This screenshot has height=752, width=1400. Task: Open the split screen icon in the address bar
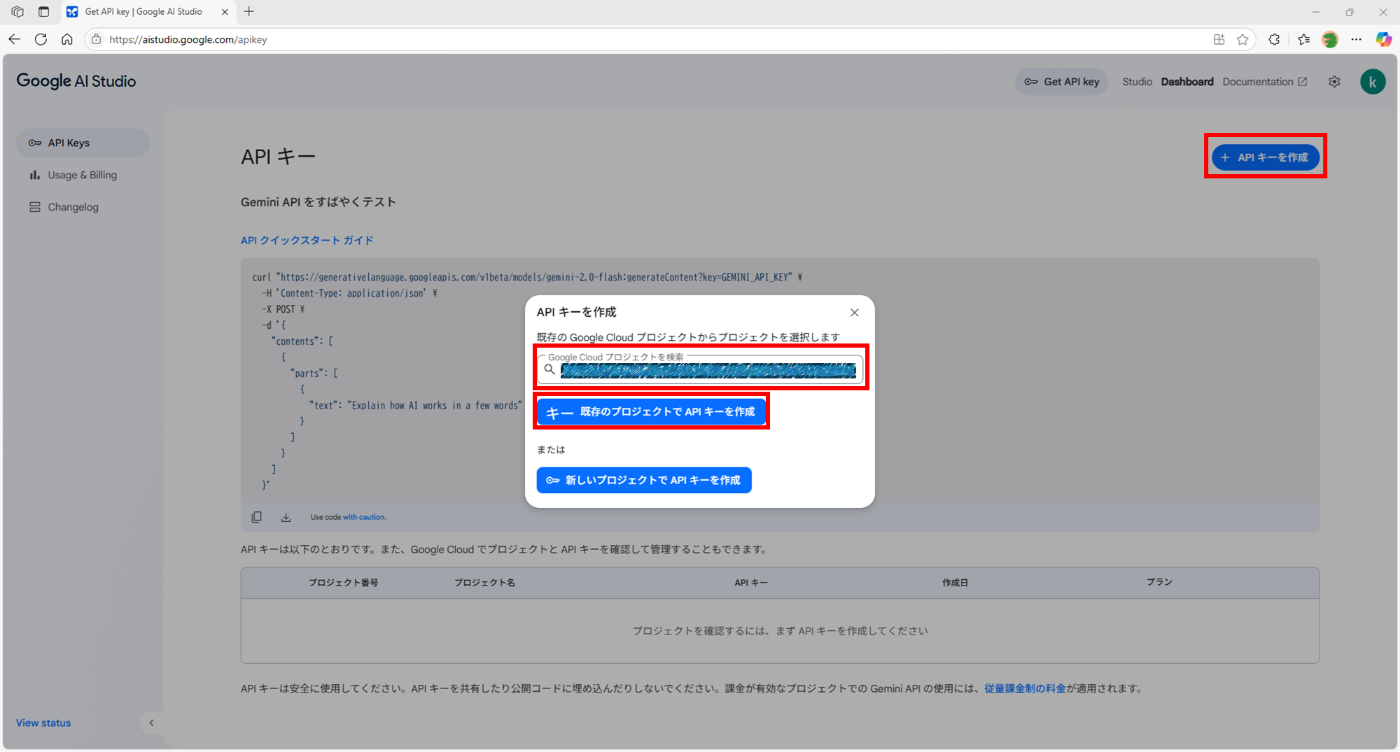click(x=1219, y=39)
